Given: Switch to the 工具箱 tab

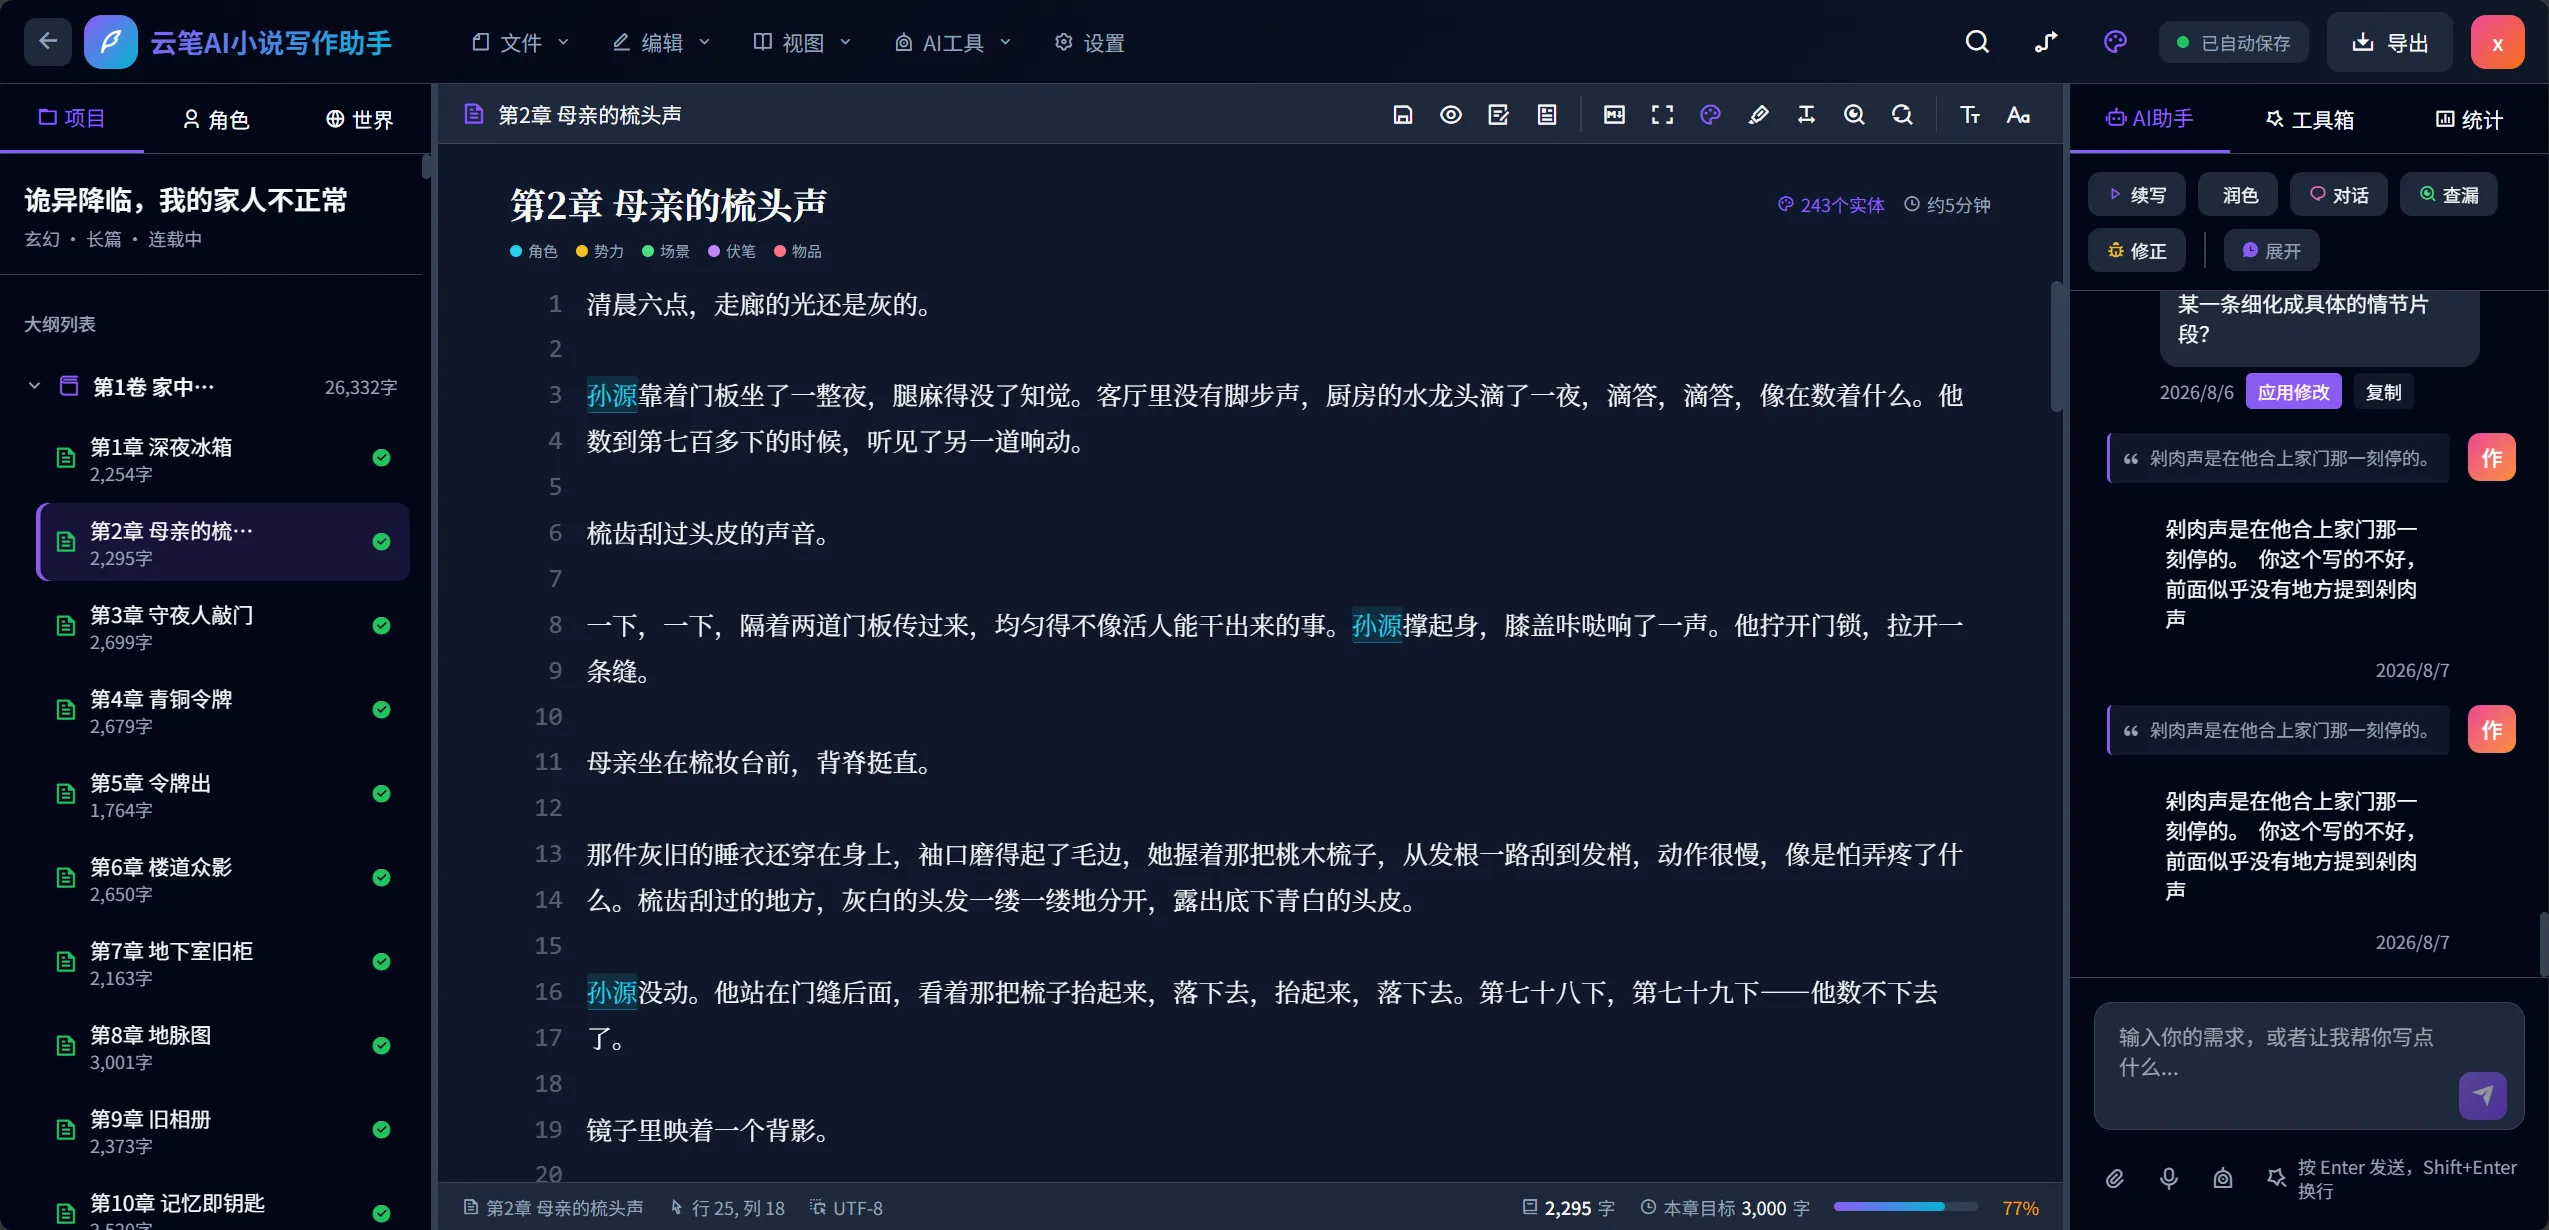Looking at the screenshot, I should (x=2309, y=119).
